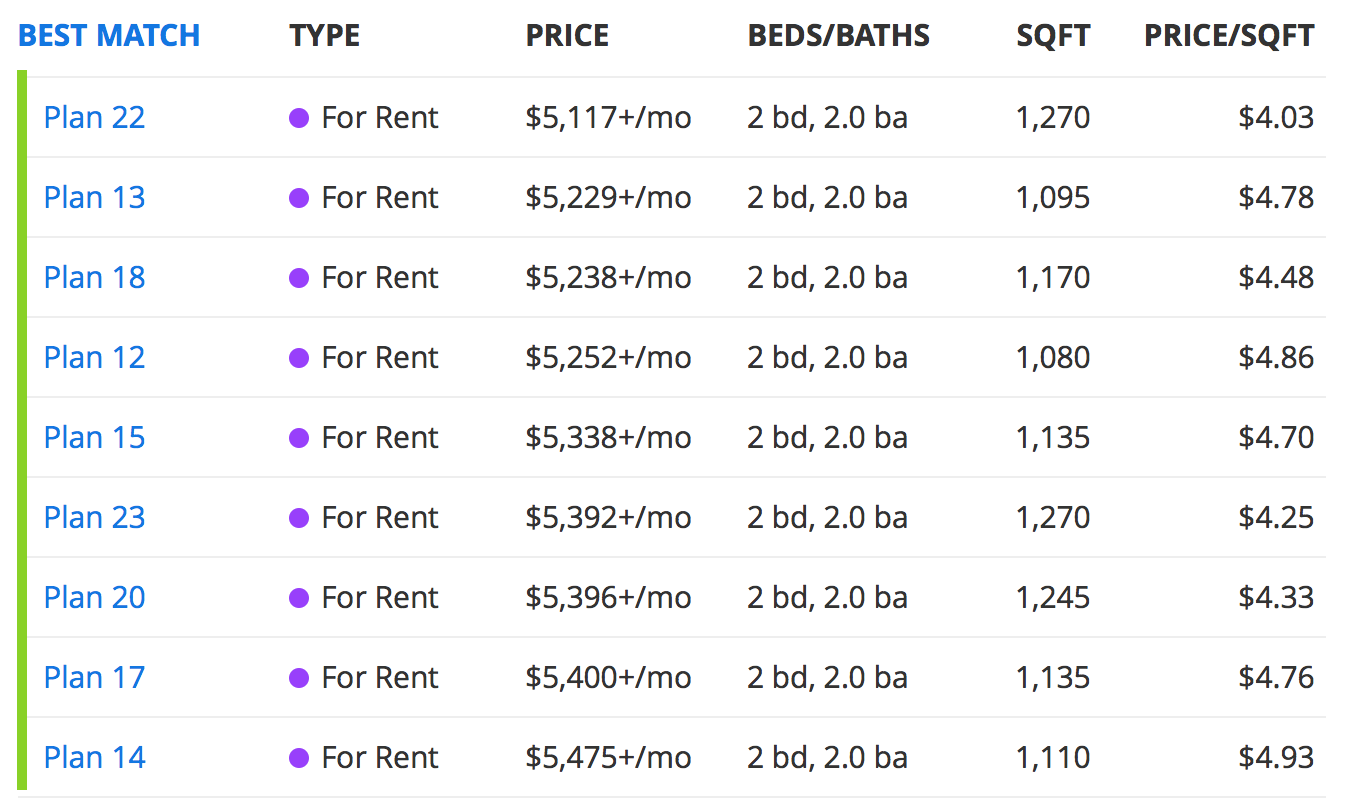Viewport: 1354px width, 804px height.
Task: Click the purple status dot for Plan 14
Action: point(299,759)
